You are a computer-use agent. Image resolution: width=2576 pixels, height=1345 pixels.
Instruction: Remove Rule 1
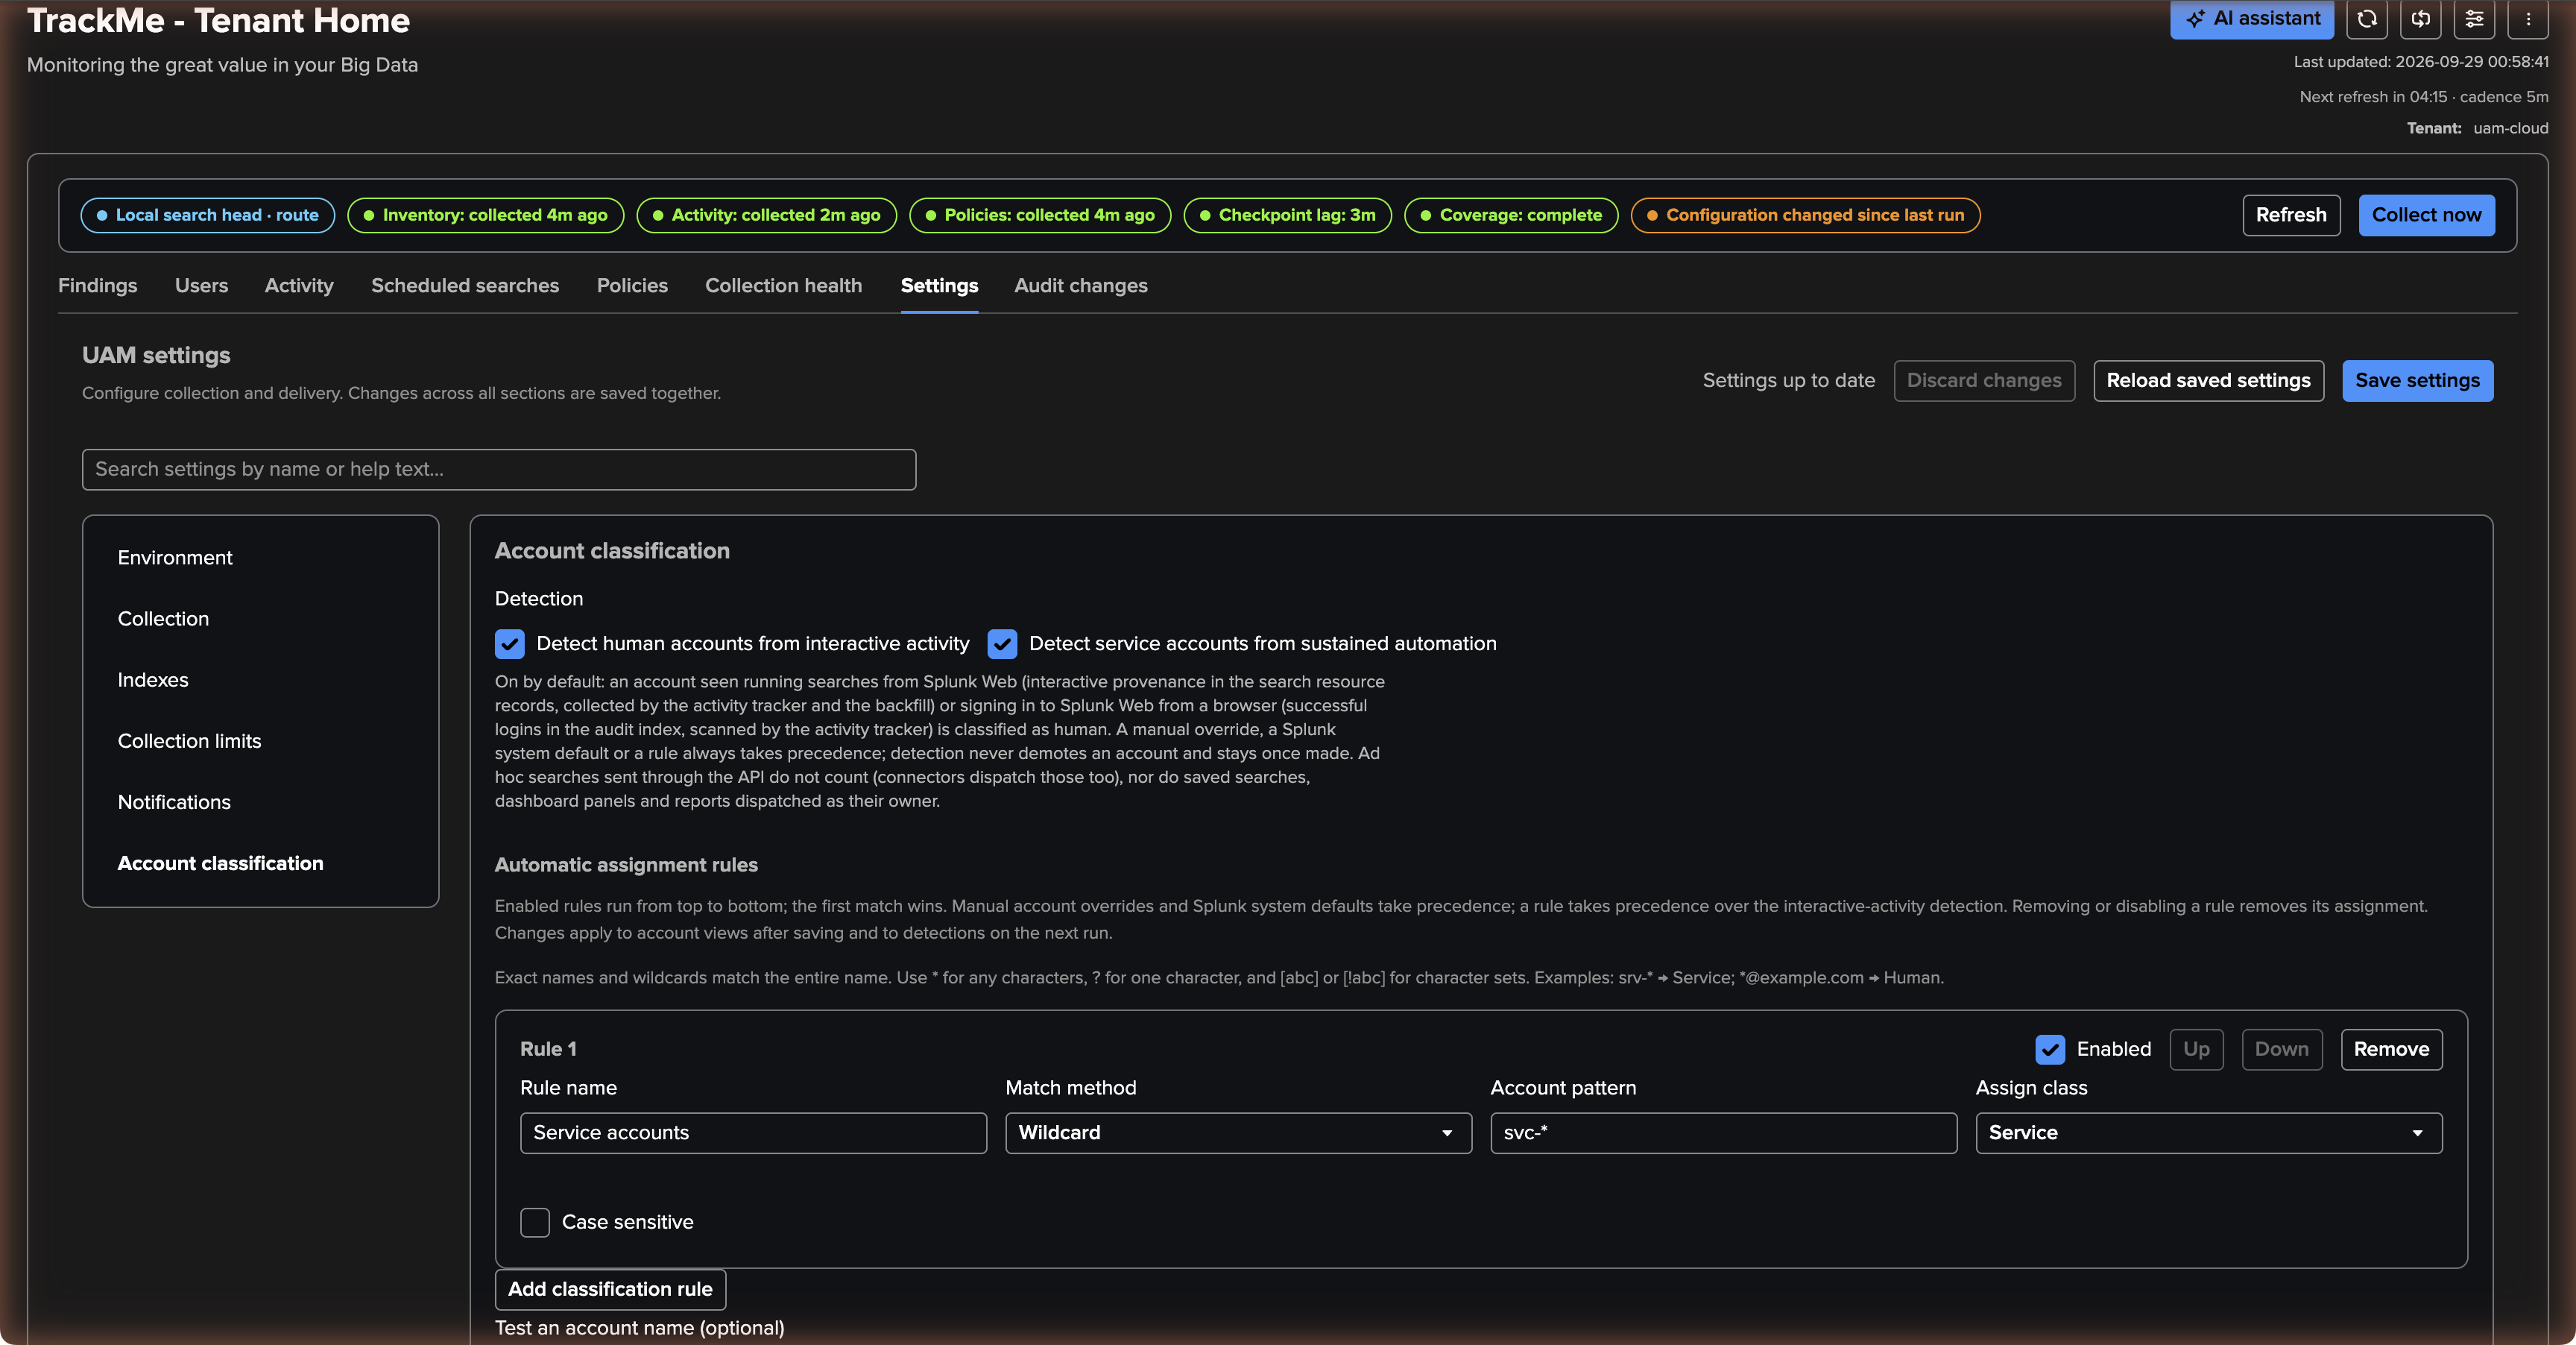pyautogui.click(x=2391, y=1049)
